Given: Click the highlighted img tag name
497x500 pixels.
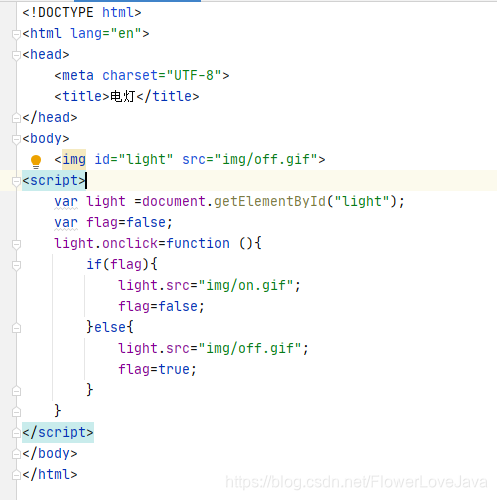Looking at the screenshot, I should [x=74, y=160].
